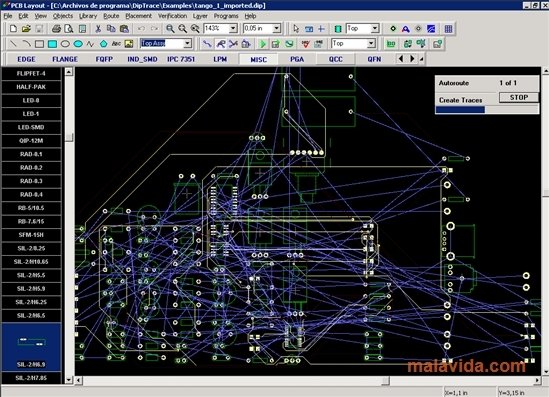
Task: Switch to the PGA library tab
Action: tap(297, 59)
